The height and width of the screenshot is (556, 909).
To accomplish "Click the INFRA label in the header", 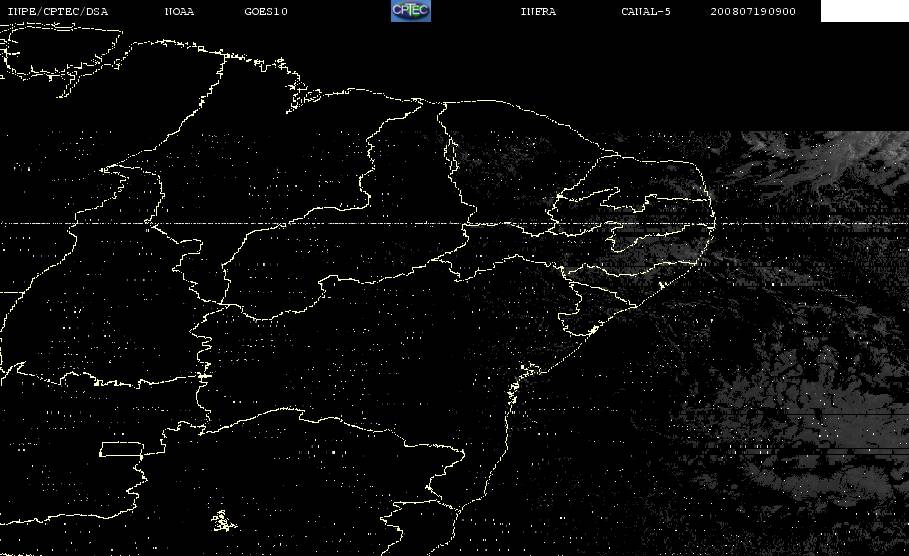I will (539, 12).
